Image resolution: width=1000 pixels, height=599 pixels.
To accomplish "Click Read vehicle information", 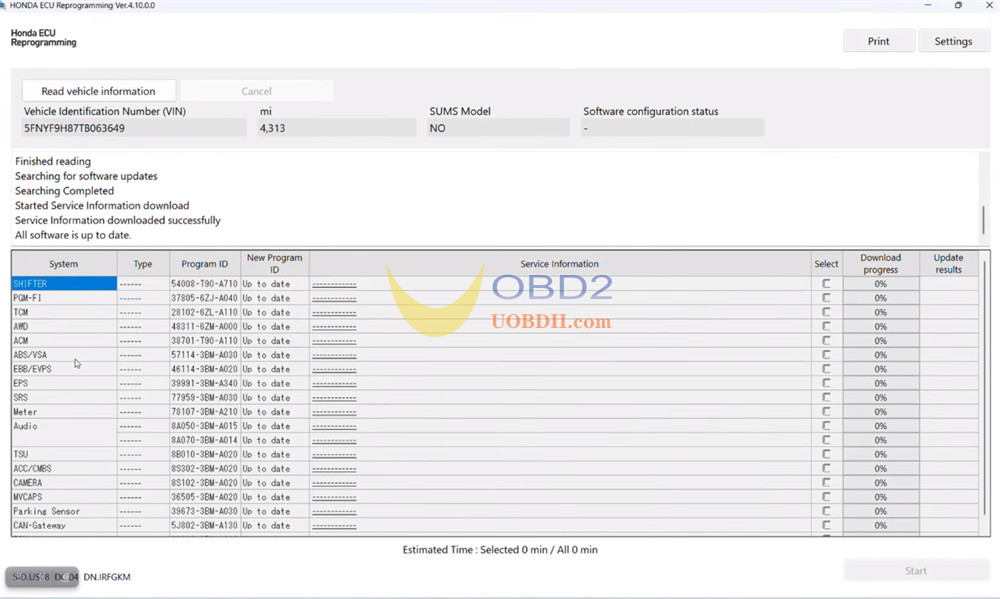I will click(98, 91).
